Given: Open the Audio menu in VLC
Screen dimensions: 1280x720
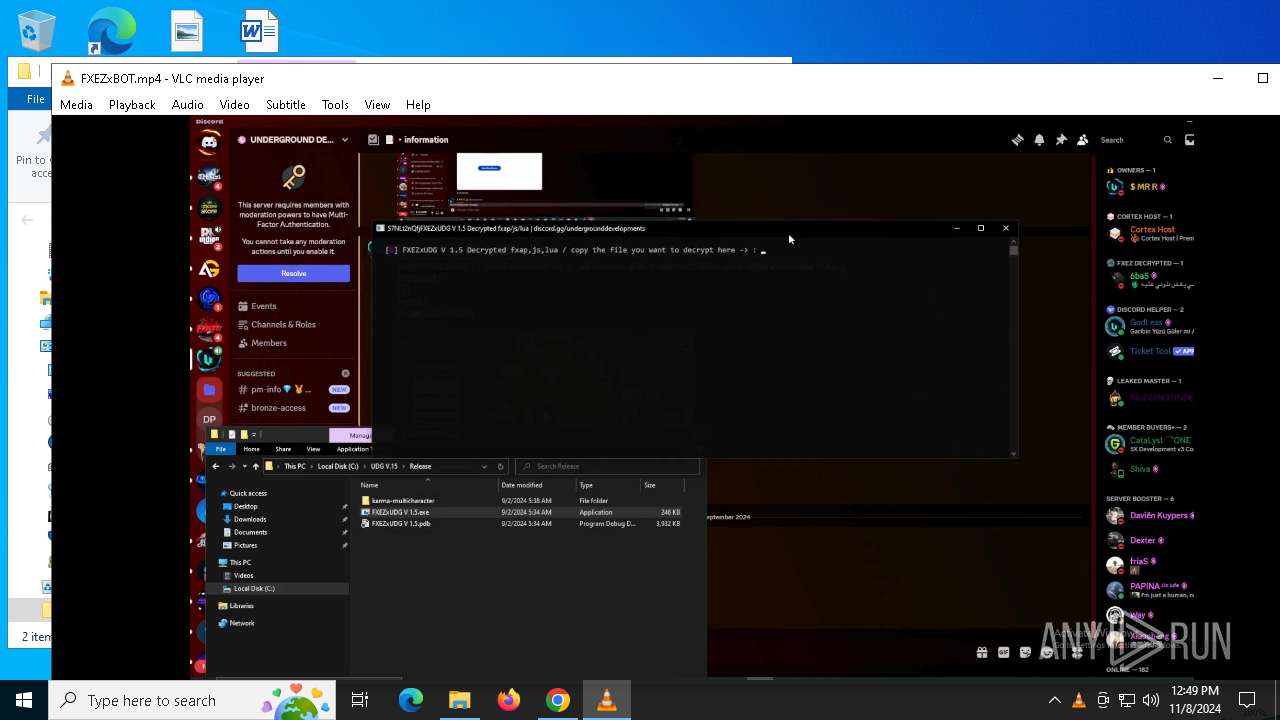Looking at the screenshot, I should click(x=187, y=104).
